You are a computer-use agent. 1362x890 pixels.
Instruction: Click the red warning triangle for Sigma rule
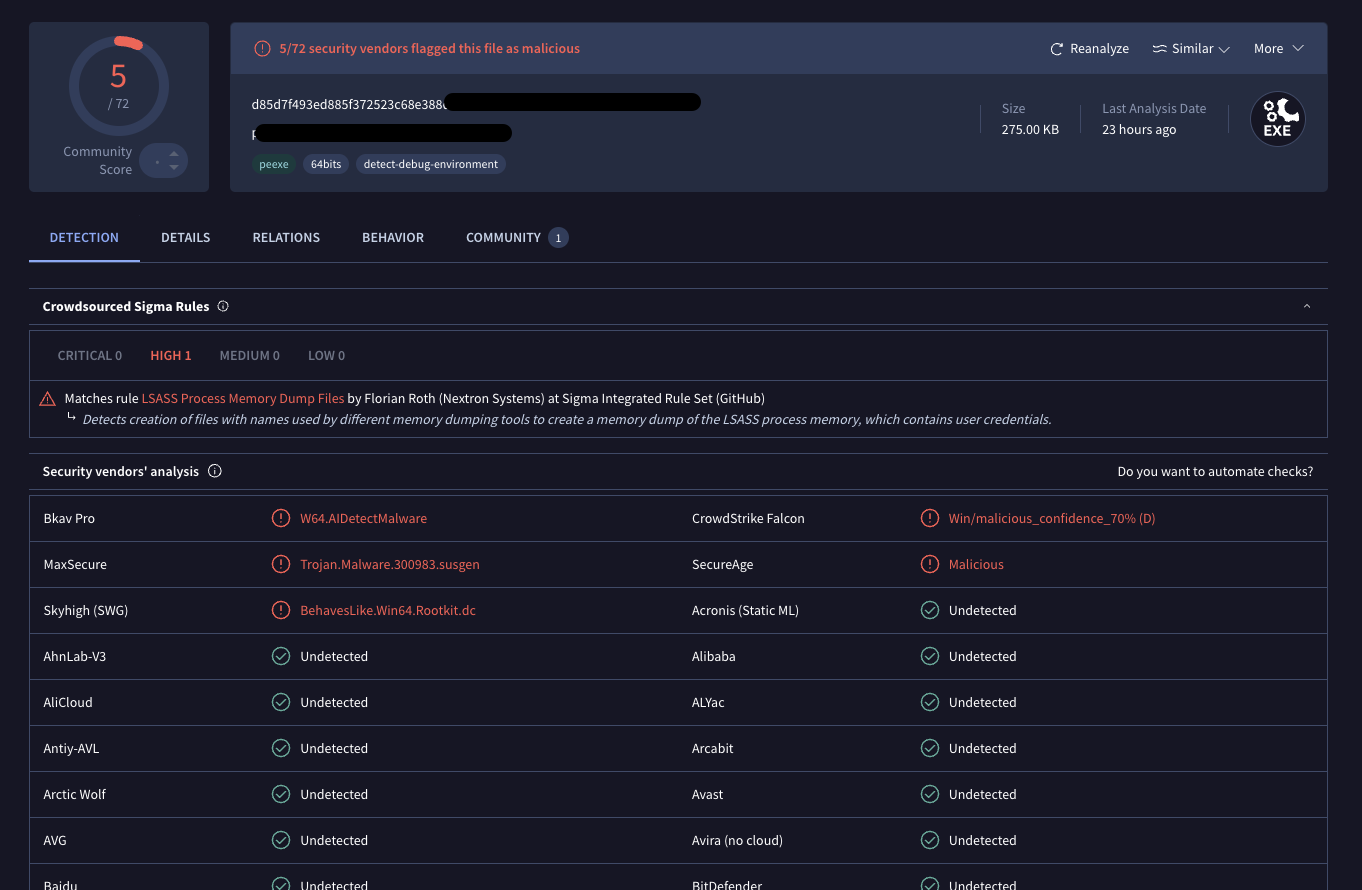(x=47, y=399)
